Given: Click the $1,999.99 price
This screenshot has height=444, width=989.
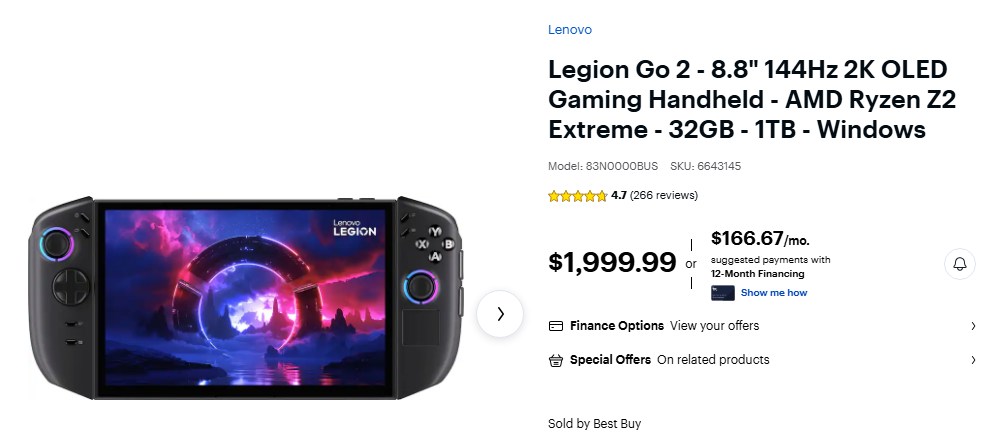Looking at the screenshot, I should point(612,263).
